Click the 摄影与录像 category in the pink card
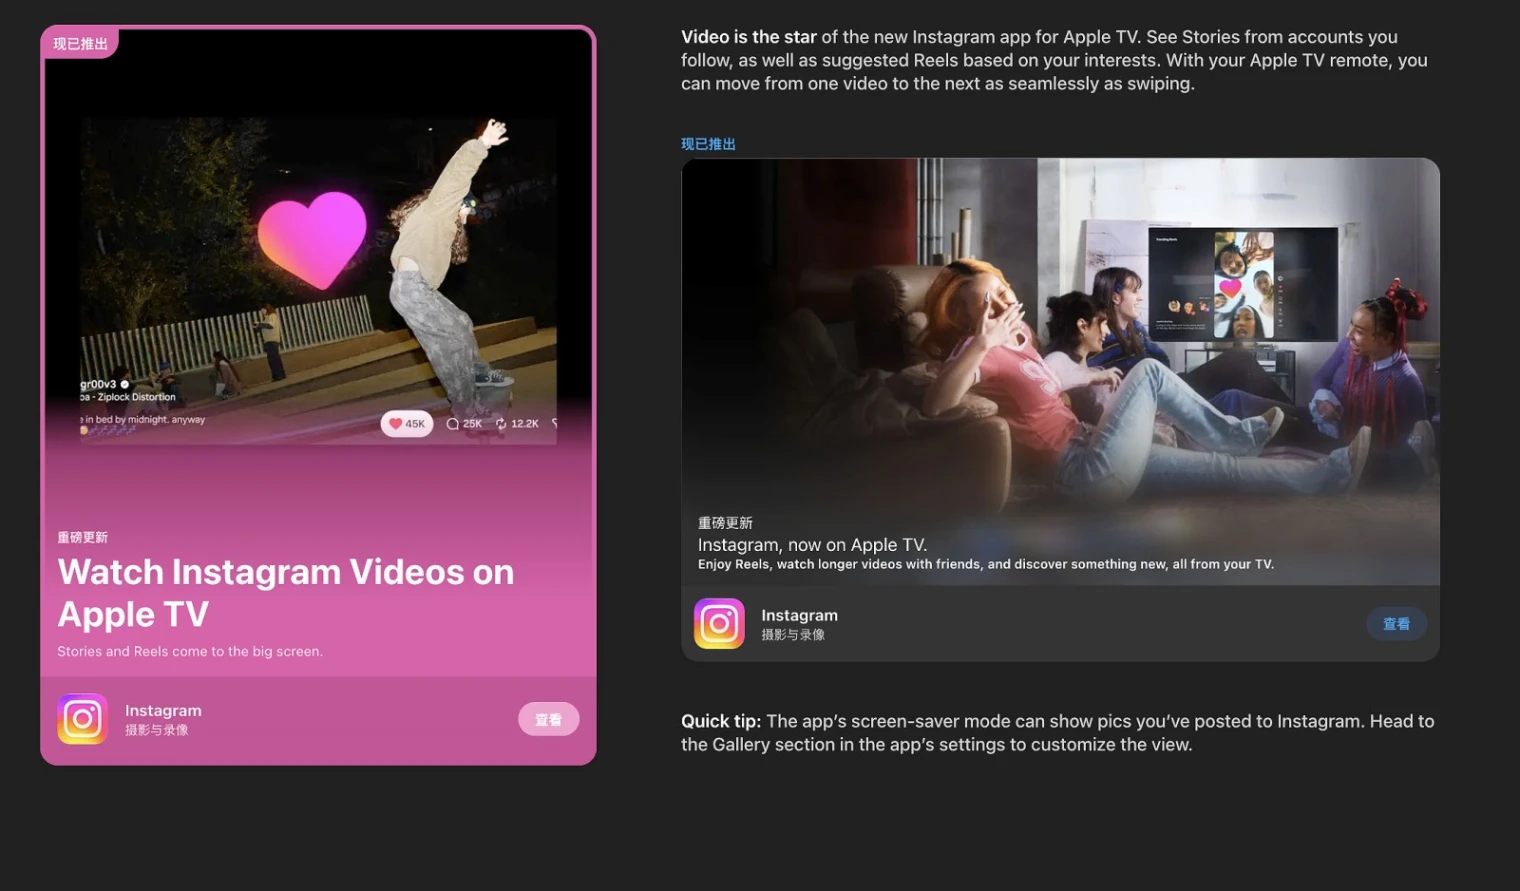The image size is (1520, 891). (x=156, y=730)
